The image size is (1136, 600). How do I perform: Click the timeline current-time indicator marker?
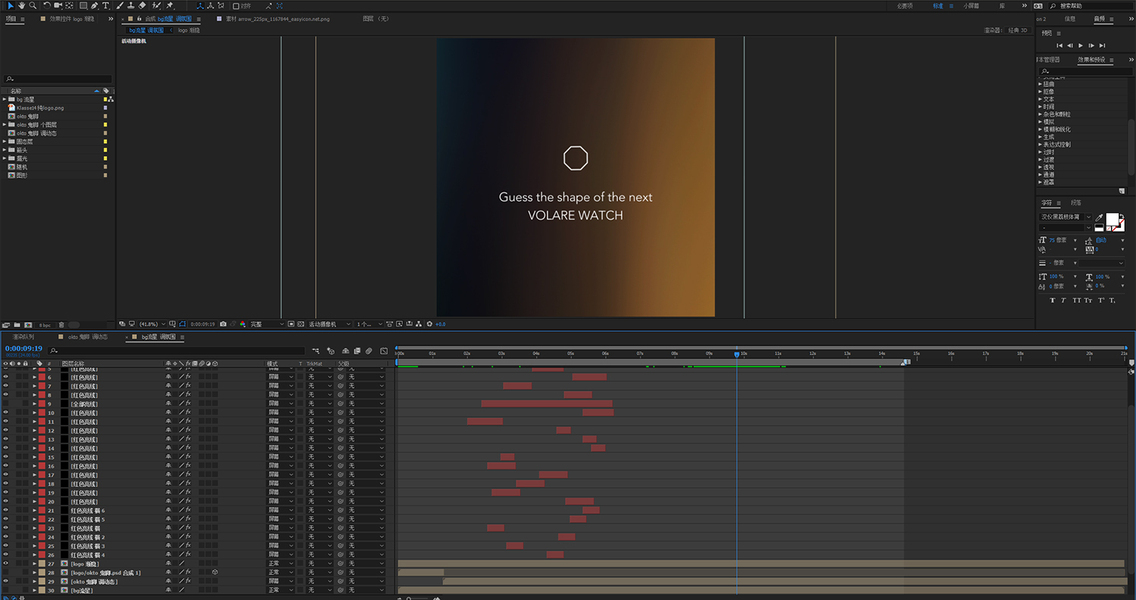(737, 354)
